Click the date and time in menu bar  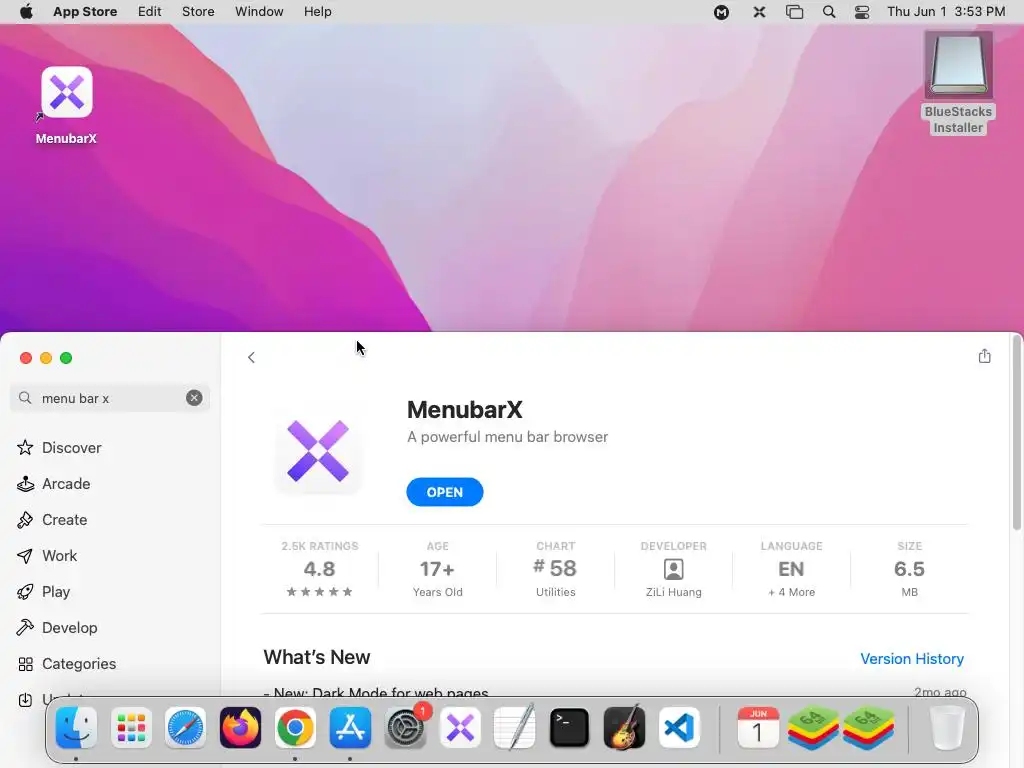(946, 12)
